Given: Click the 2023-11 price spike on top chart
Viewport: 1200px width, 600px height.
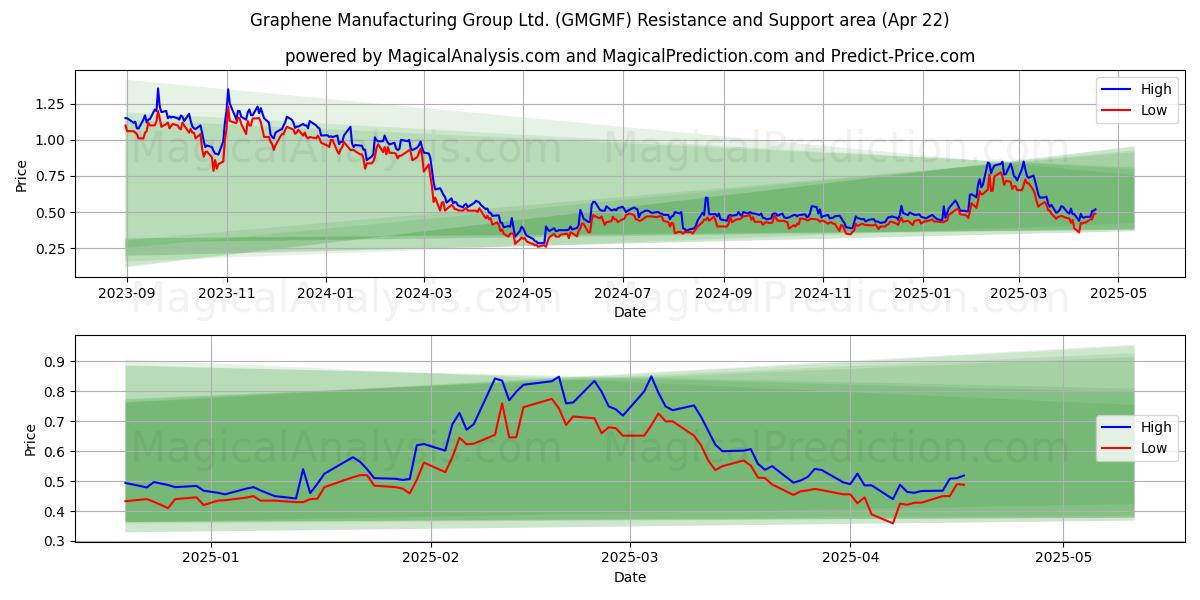Looking at the screenshot, I should [227, 89].
